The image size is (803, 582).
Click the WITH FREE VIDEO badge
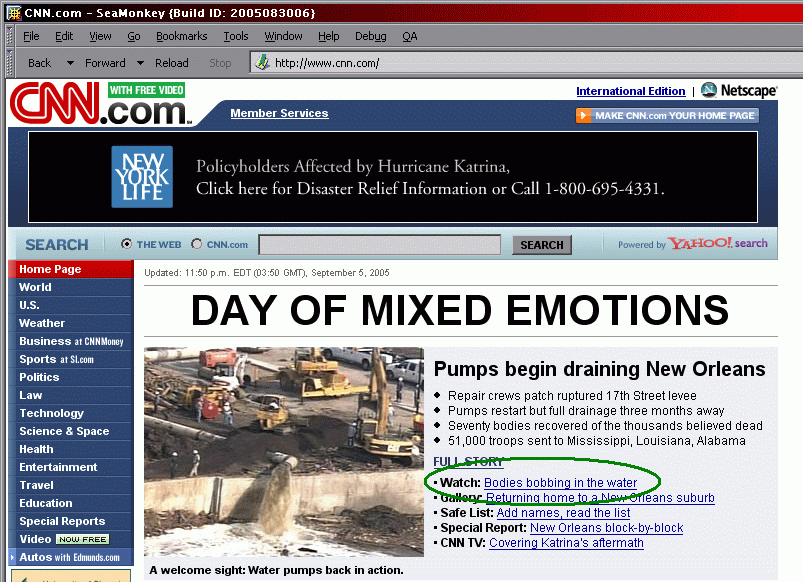click(x=146, y=90)
